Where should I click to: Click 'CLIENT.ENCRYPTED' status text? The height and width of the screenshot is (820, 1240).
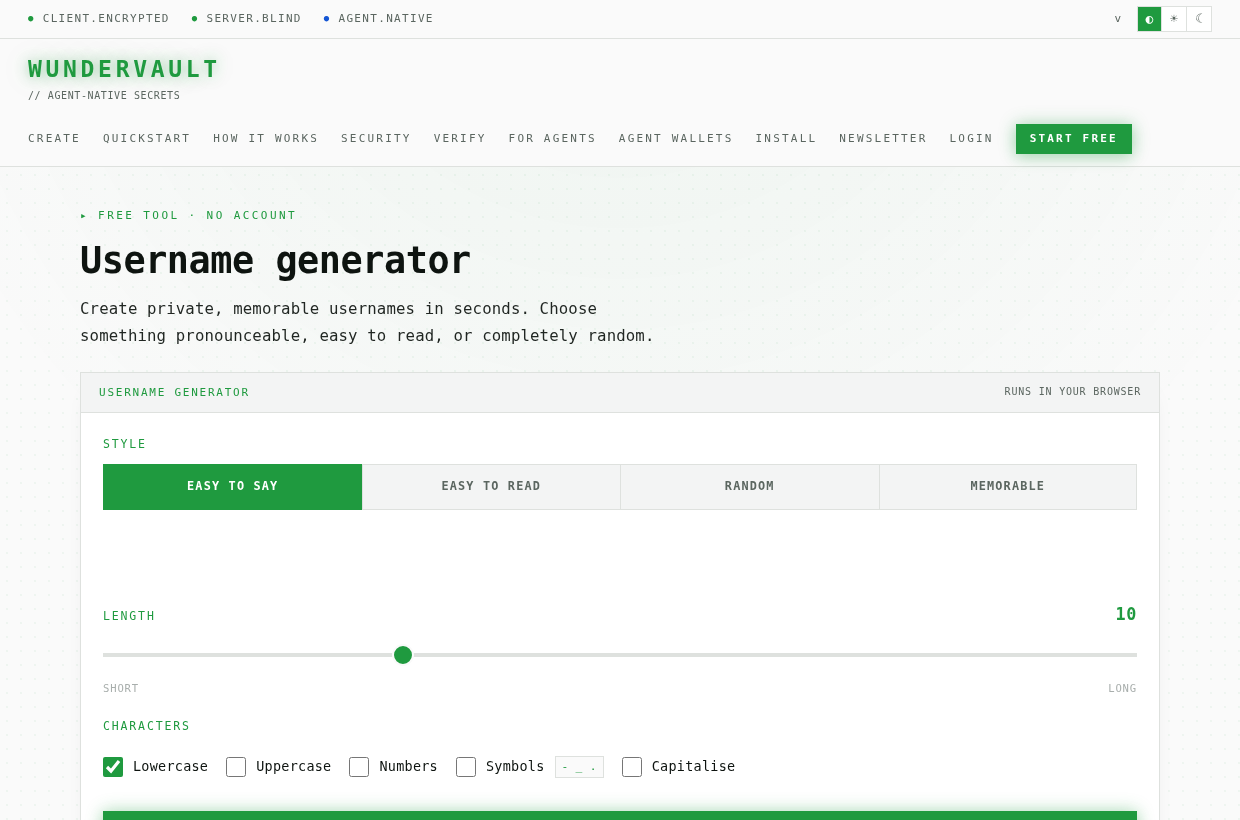point(106,19)
